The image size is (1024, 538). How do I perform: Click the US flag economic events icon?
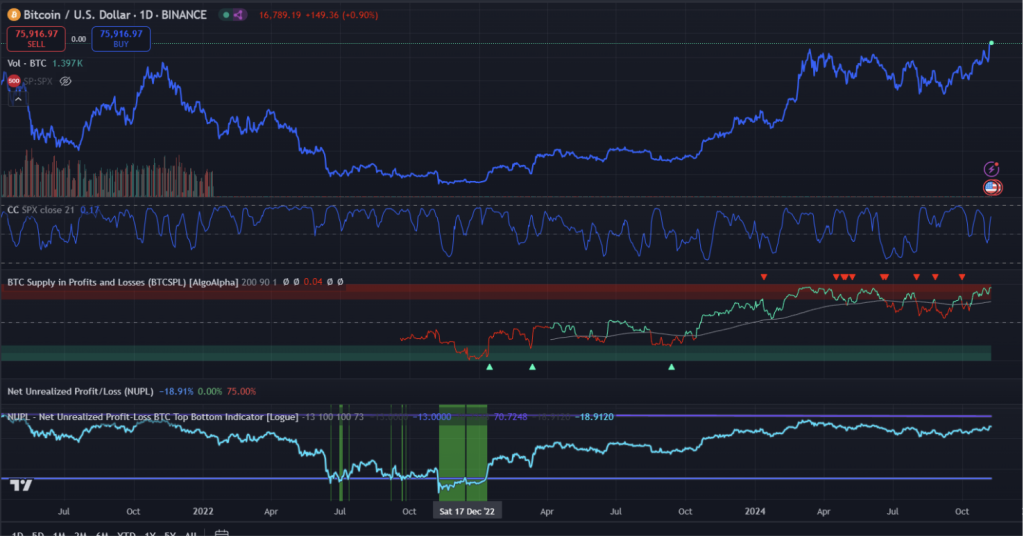[991, 188]
